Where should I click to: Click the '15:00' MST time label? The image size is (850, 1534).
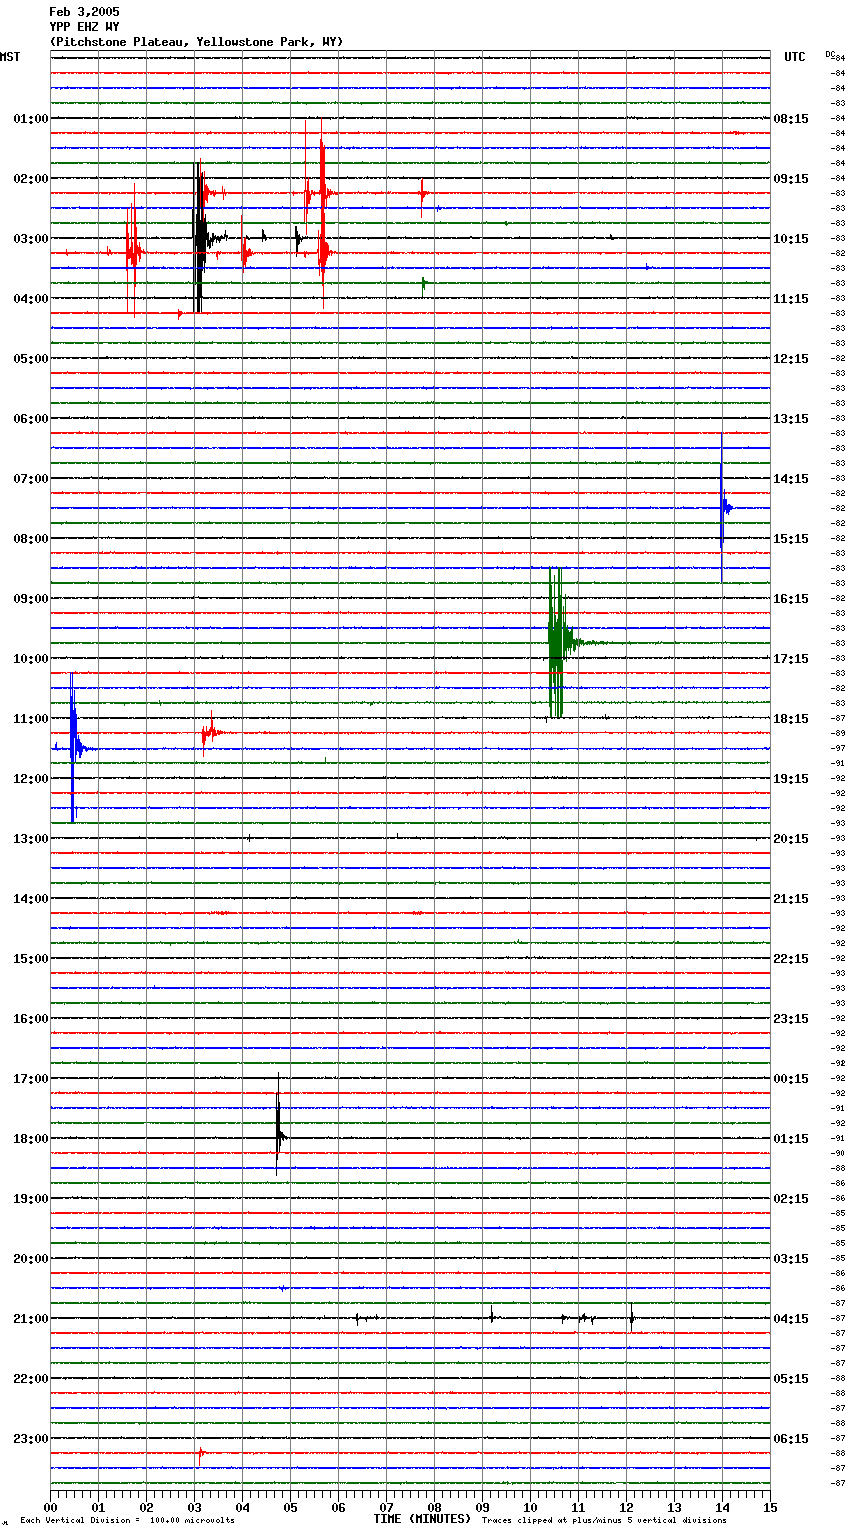pos(31,959)
